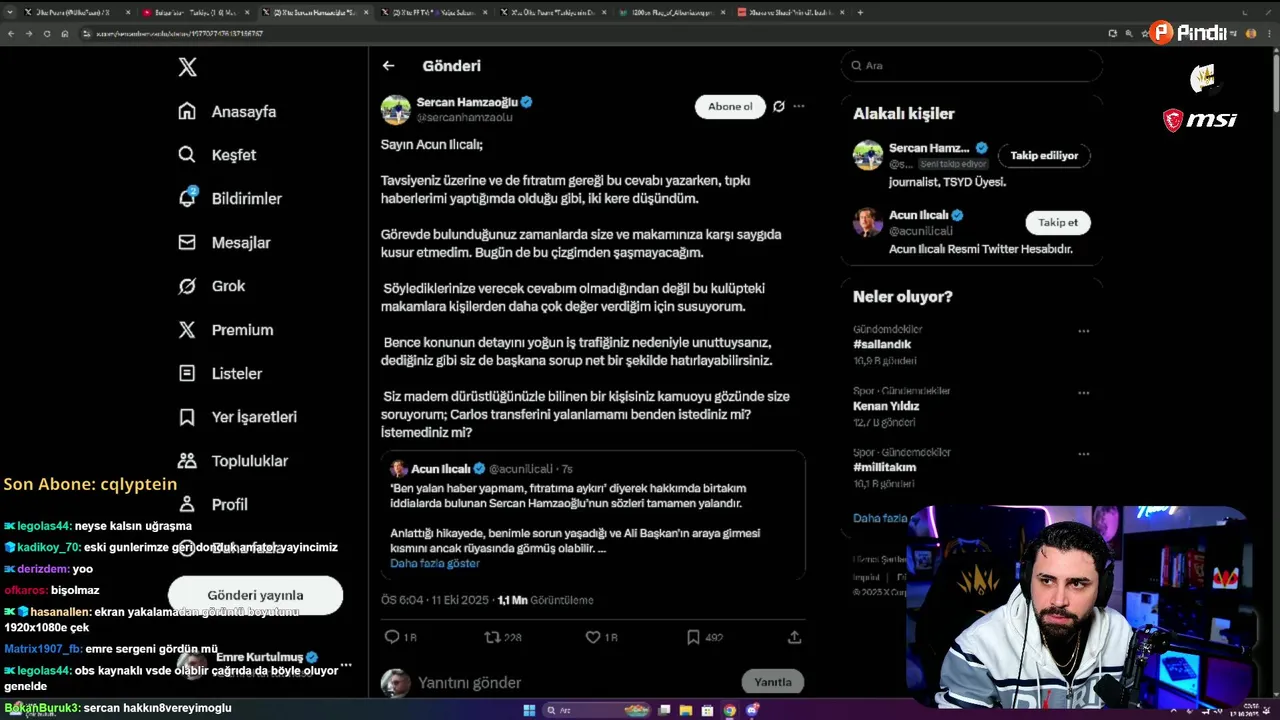Viewport: 1280px width, 720px height.
Task: Click Takip et for Acun Ilıcalı
Action: point(1058,222)
